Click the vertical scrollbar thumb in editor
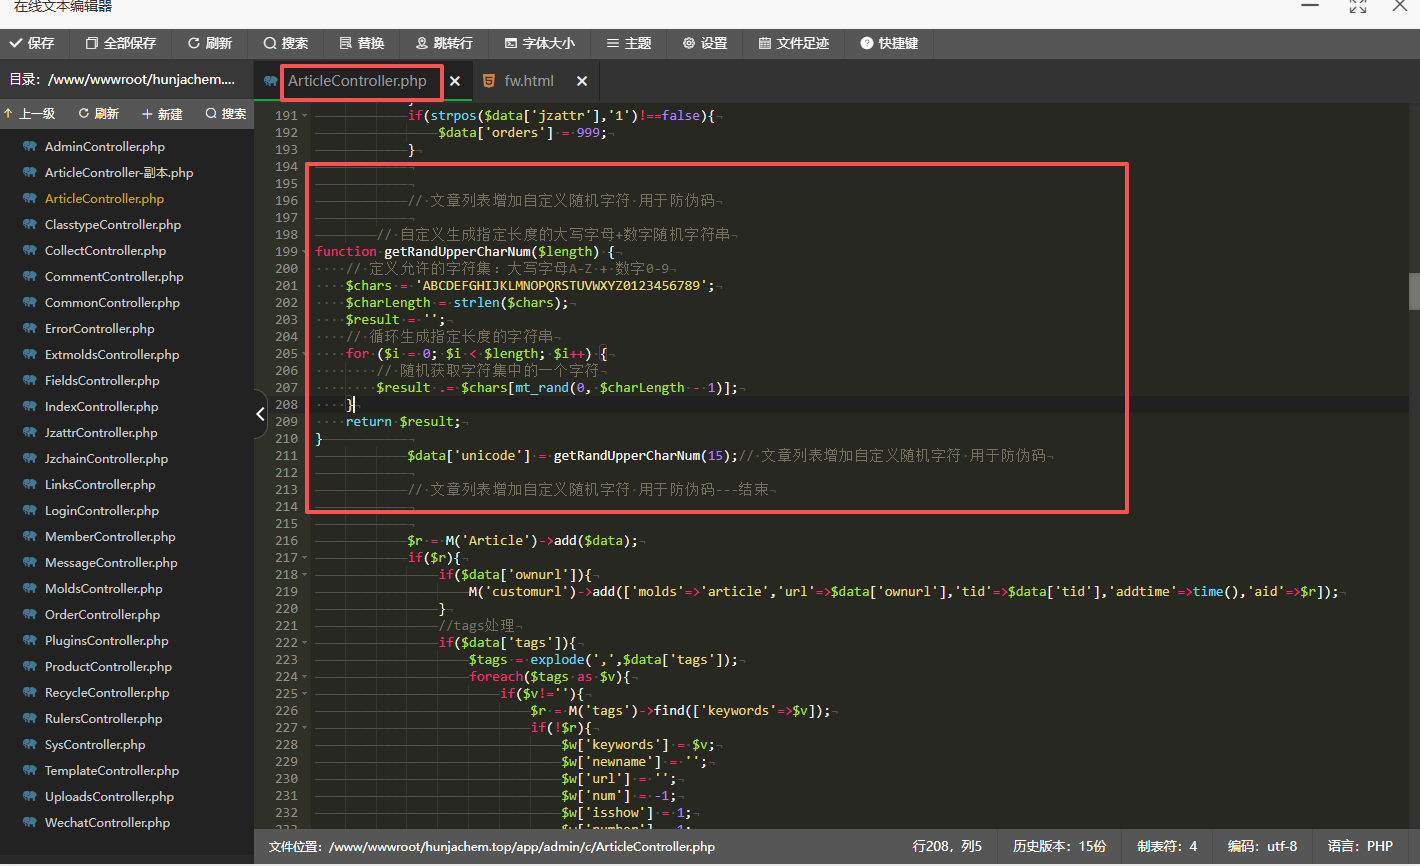1420x866 pixels. point(1414,291)
